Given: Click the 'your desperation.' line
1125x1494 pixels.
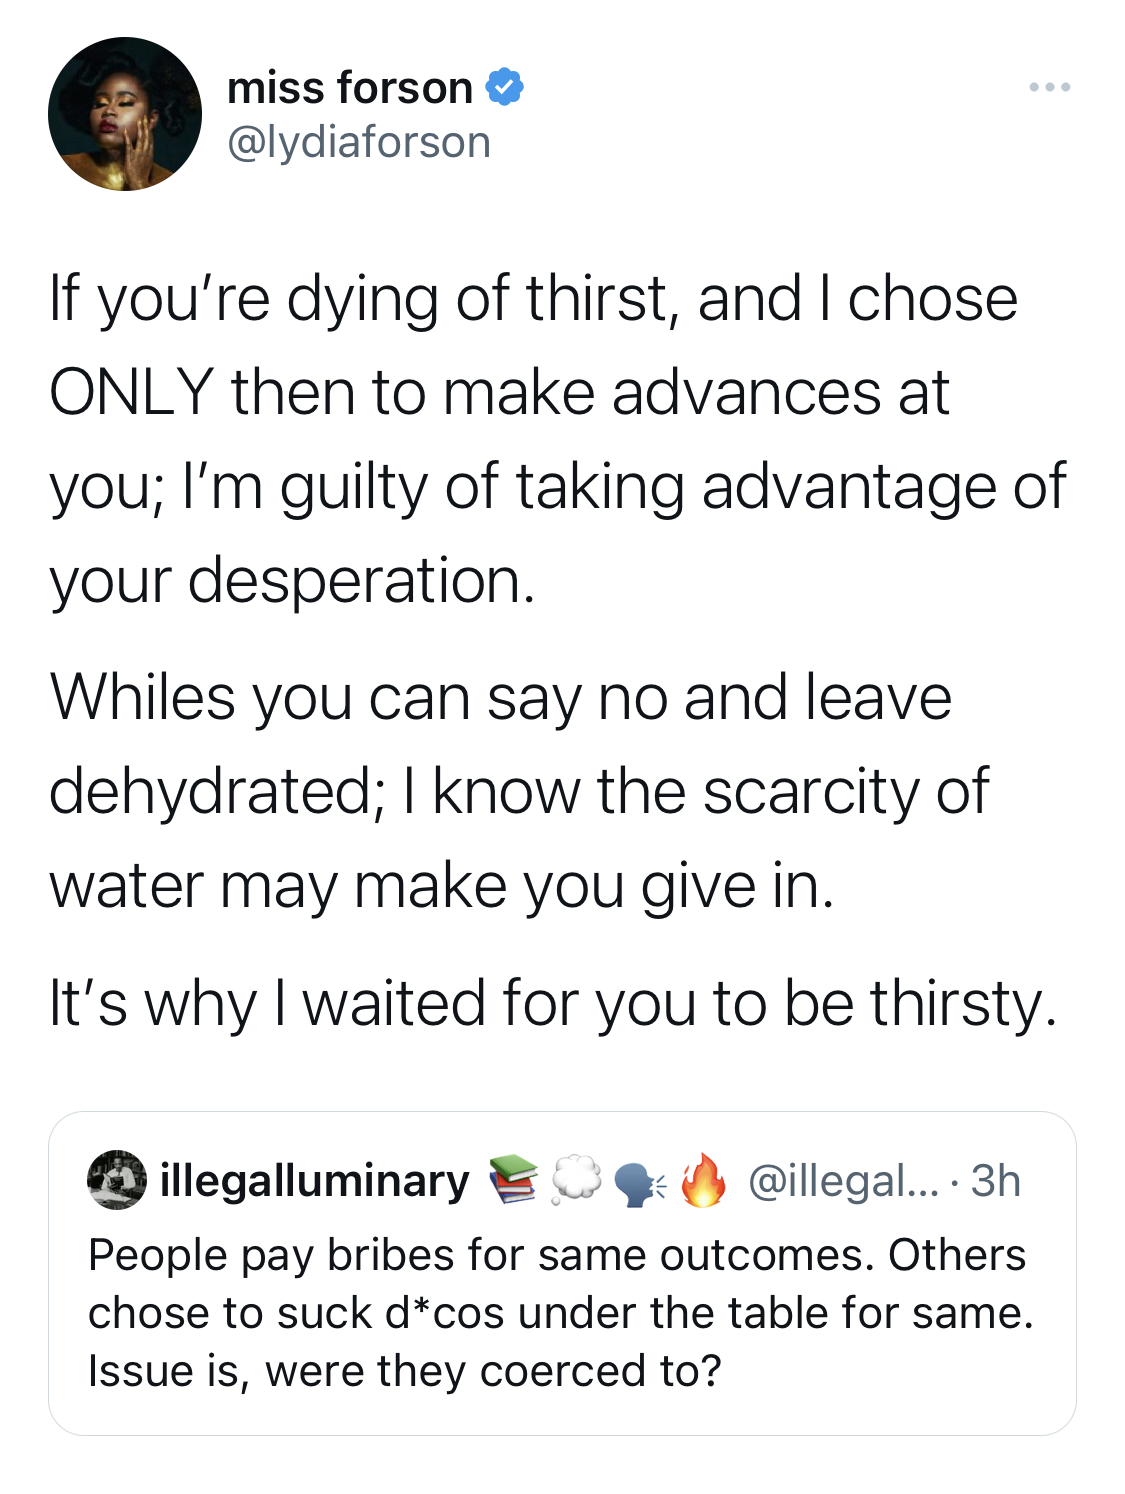Looking at the screenshot, I should (x=292, y=581).
